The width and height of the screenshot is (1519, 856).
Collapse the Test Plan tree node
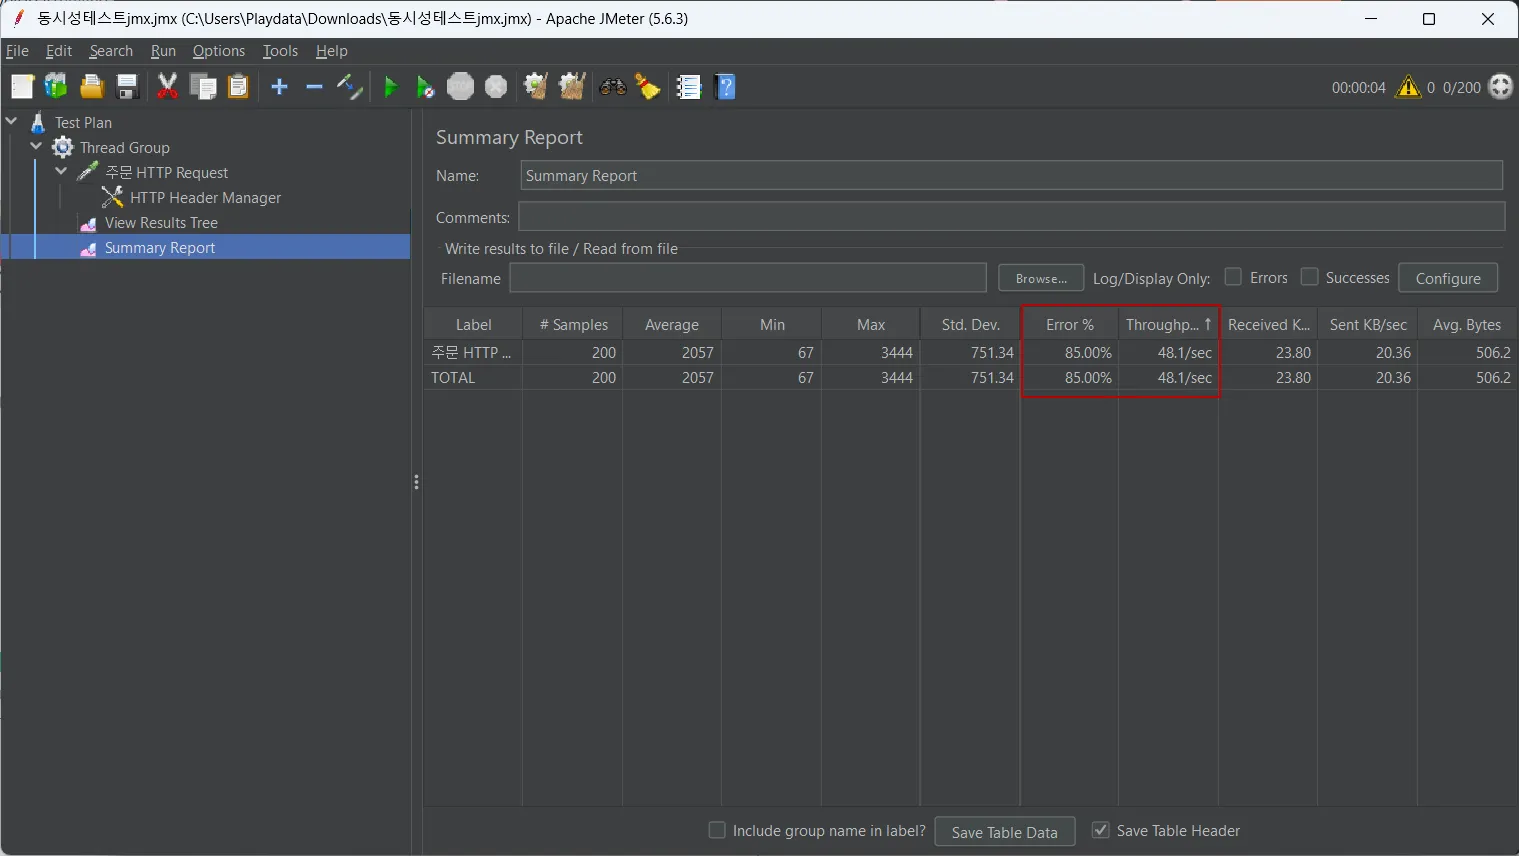[x=12, y=122]
